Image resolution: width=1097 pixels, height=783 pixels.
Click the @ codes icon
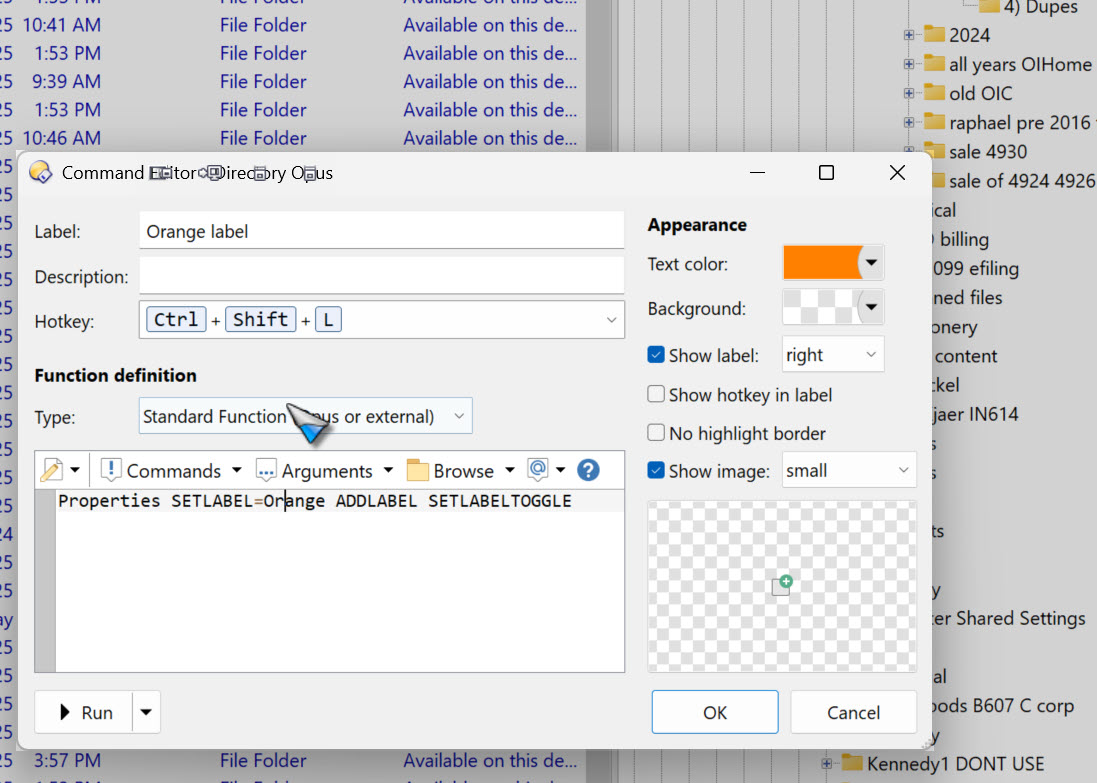[538, 470]
